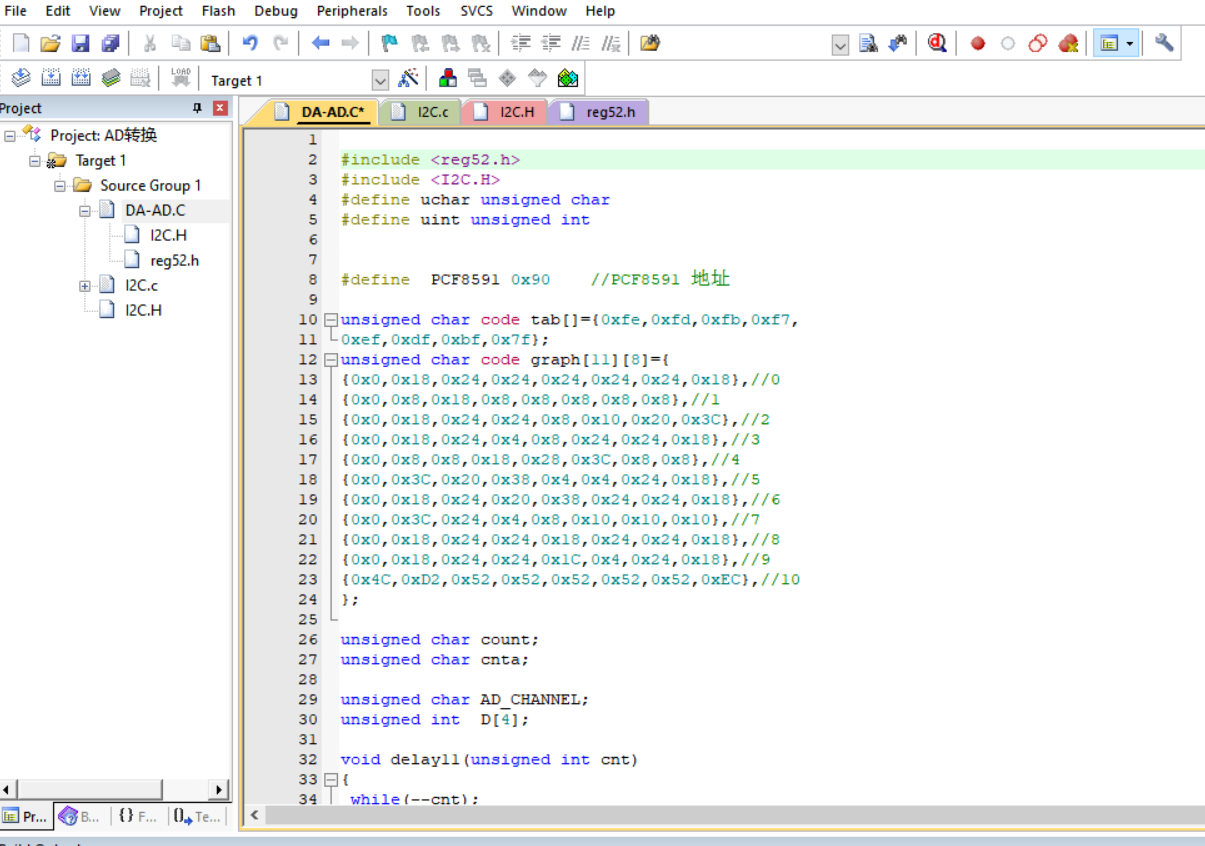Image resolution: width=1205 pixels, height=846 pixels.
Task: Select DA-AD.C in the Project tree
Action: (155, 210)
